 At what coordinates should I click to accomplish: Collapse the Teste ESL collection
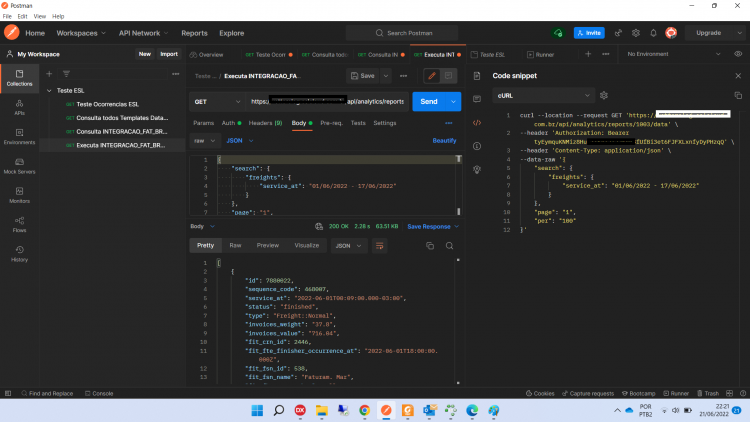tap(49, 90)
